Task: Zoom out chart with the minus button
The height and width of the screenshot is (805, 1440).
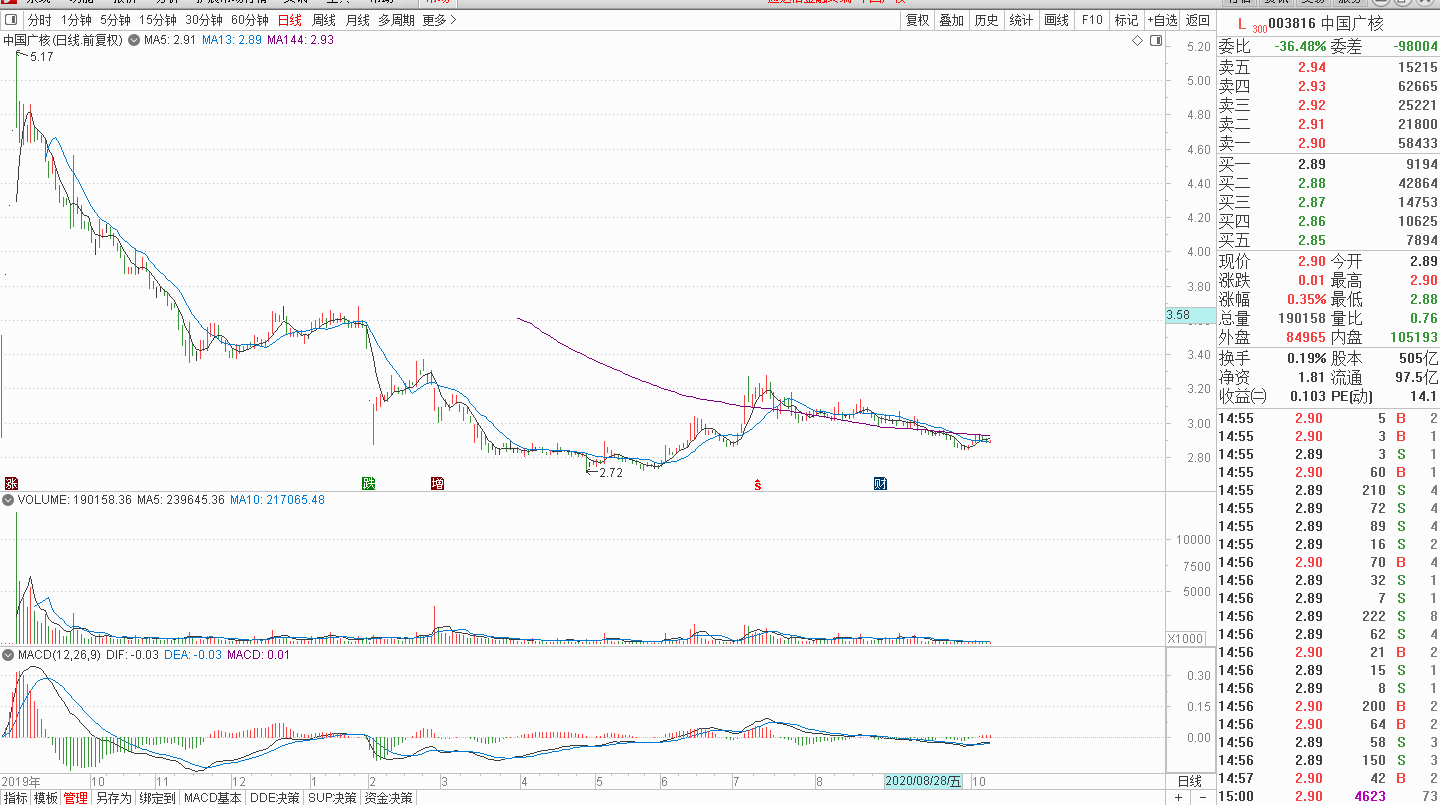Action: [1201, 798]
